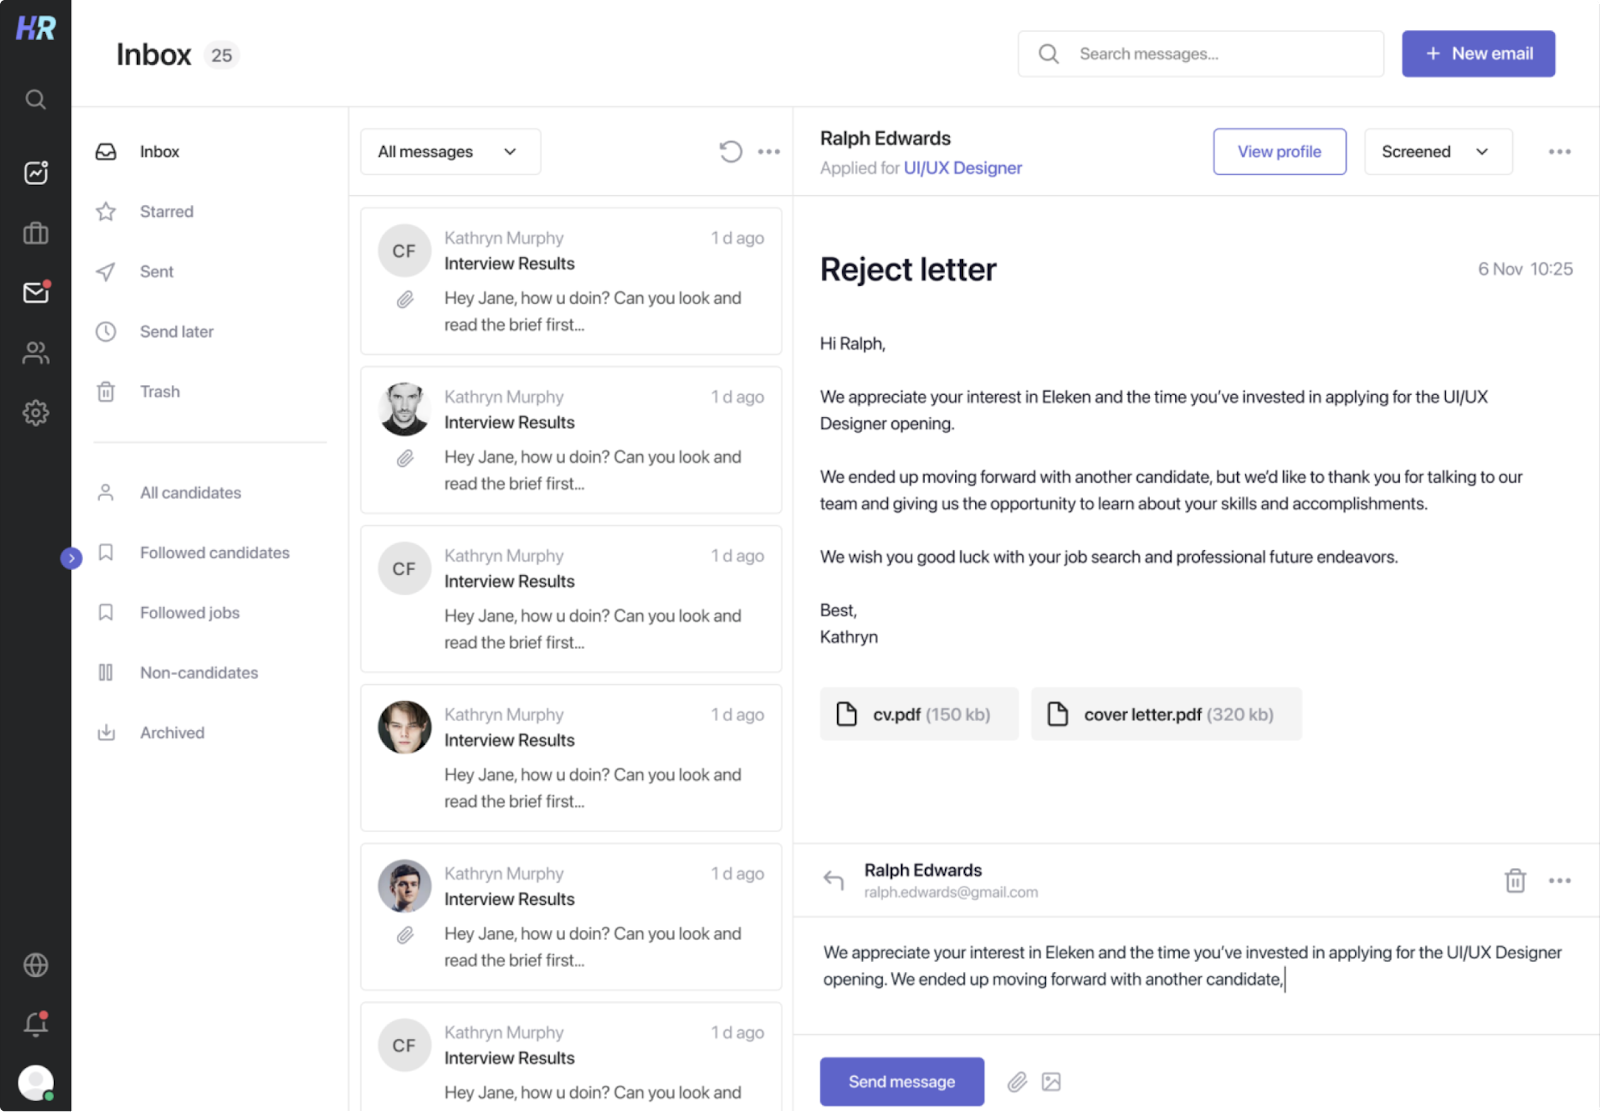1600x1112 pixels.
Task: Open the mail icon with notification dot
Action: [36, 292]
